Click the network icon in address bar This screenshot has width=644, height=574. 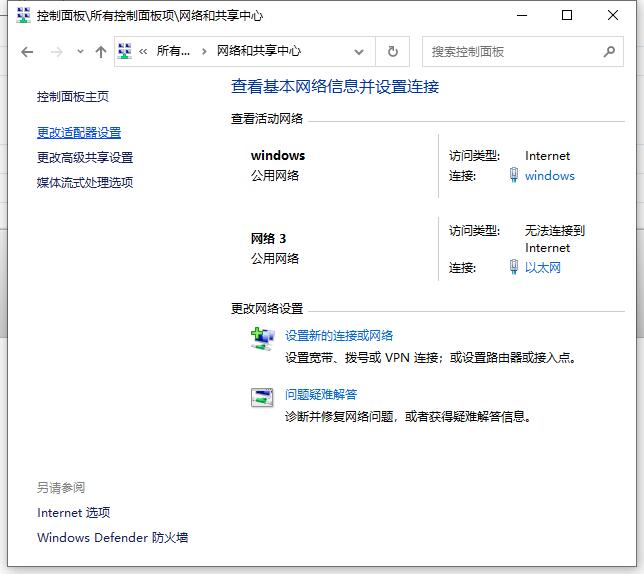[125, 51]
